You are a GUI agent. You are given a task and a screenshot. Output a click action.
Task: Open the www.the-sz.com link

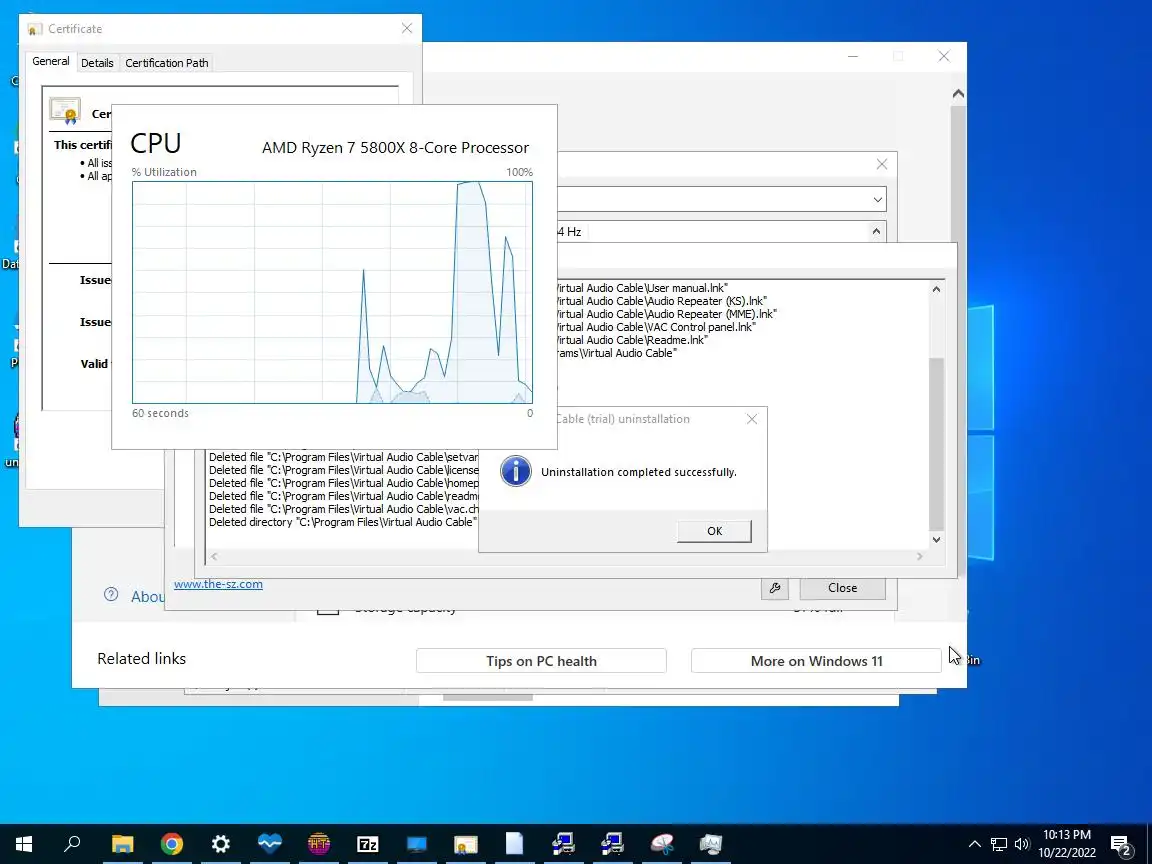click(x=218, y=584)
